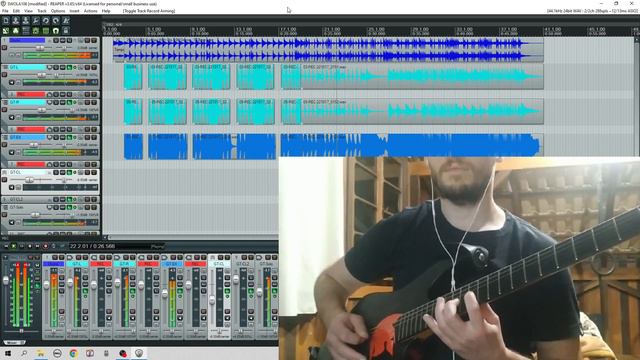Click the GT BX track volume fader
This screenshot has height=360, width=640.
[x=34, y=145]
